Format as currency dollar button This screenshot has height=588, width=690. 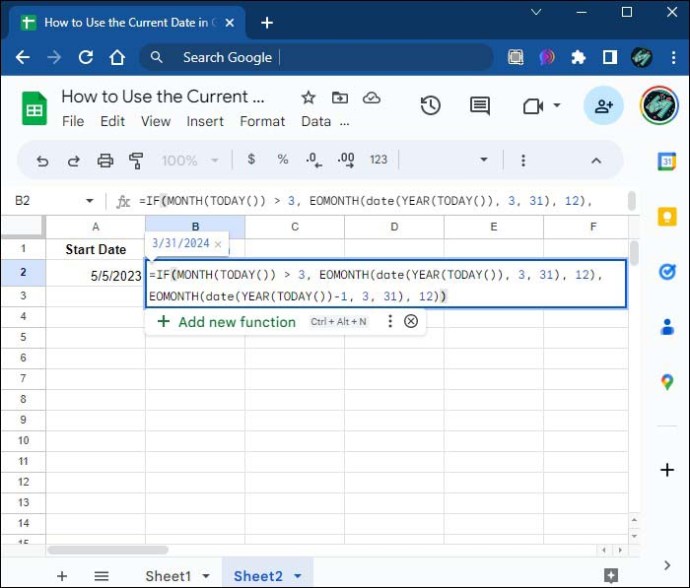click(251, 159)
